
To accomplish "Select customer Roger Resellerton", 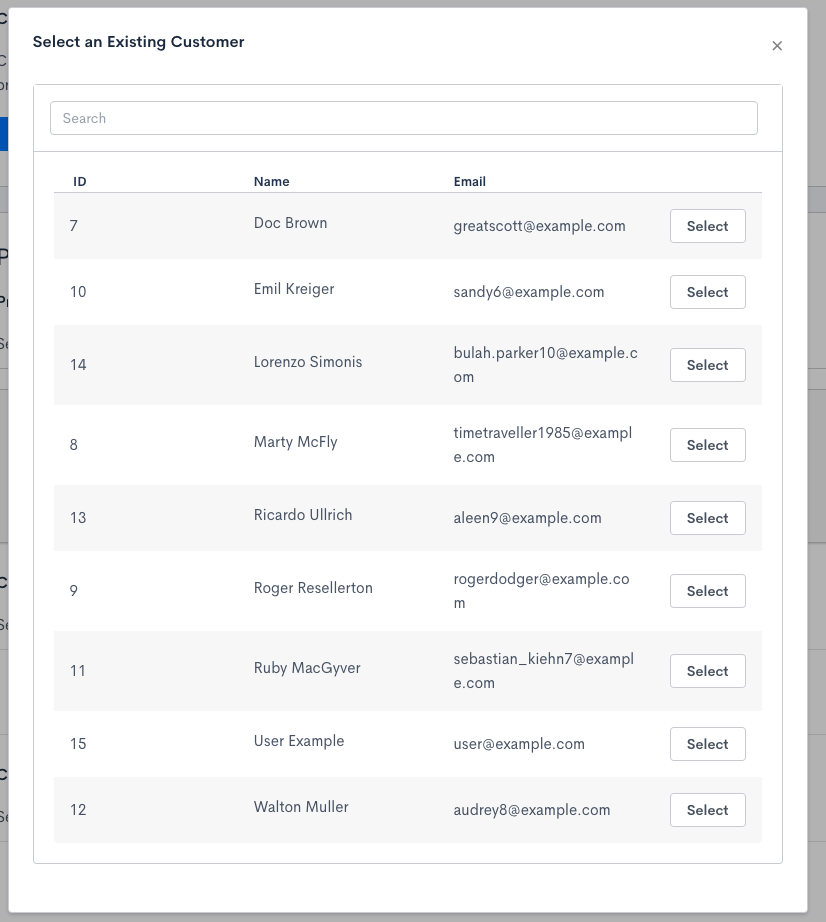I will [707, 591].
